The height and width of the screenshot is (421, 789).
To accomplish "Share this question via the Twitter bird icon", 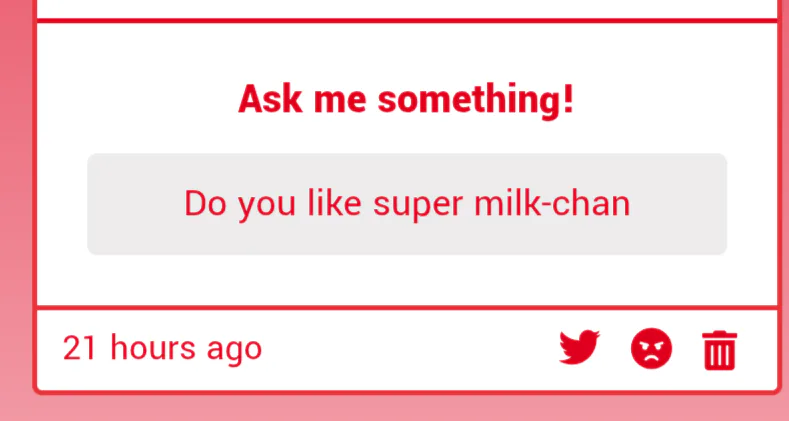I will (580, 348).
